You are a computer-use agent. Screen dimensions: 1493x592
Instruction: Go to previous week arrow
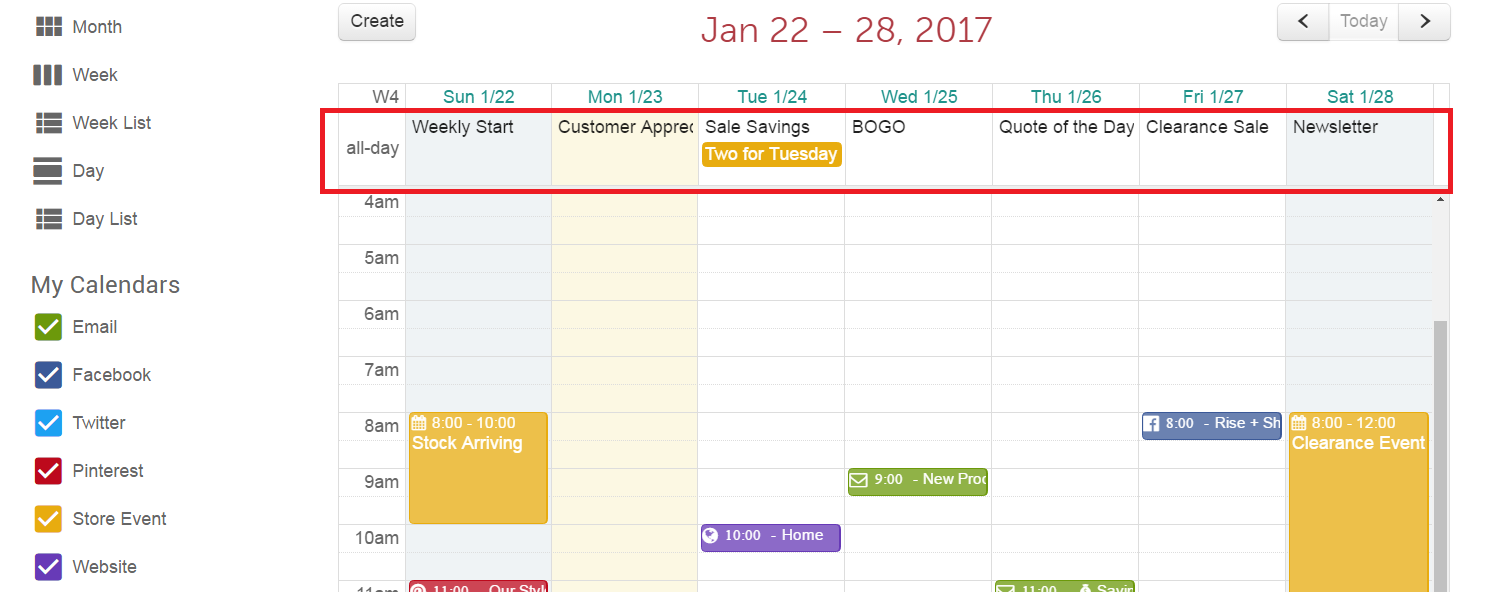(x=1304, y=22)
